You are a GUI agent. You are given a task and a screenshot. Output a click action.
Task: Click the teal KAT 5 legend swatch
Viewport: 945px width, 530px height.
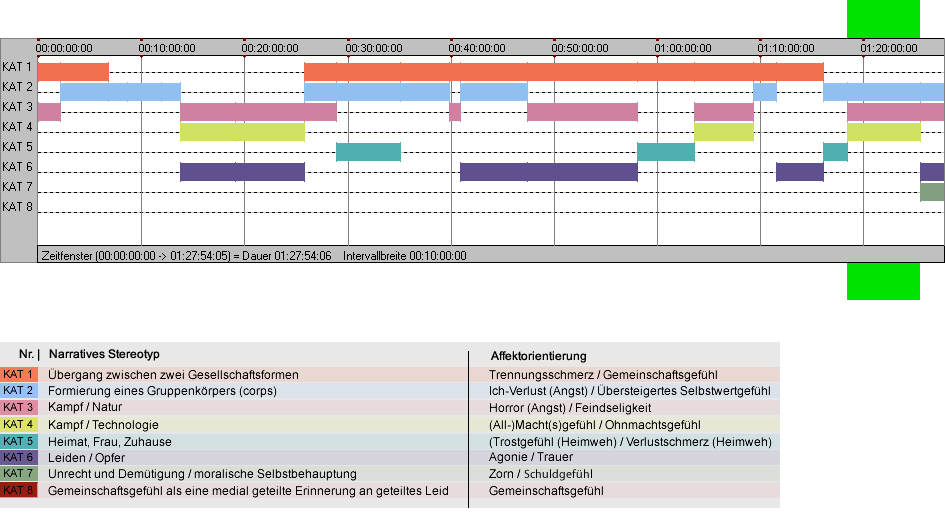tap(19, 441)
